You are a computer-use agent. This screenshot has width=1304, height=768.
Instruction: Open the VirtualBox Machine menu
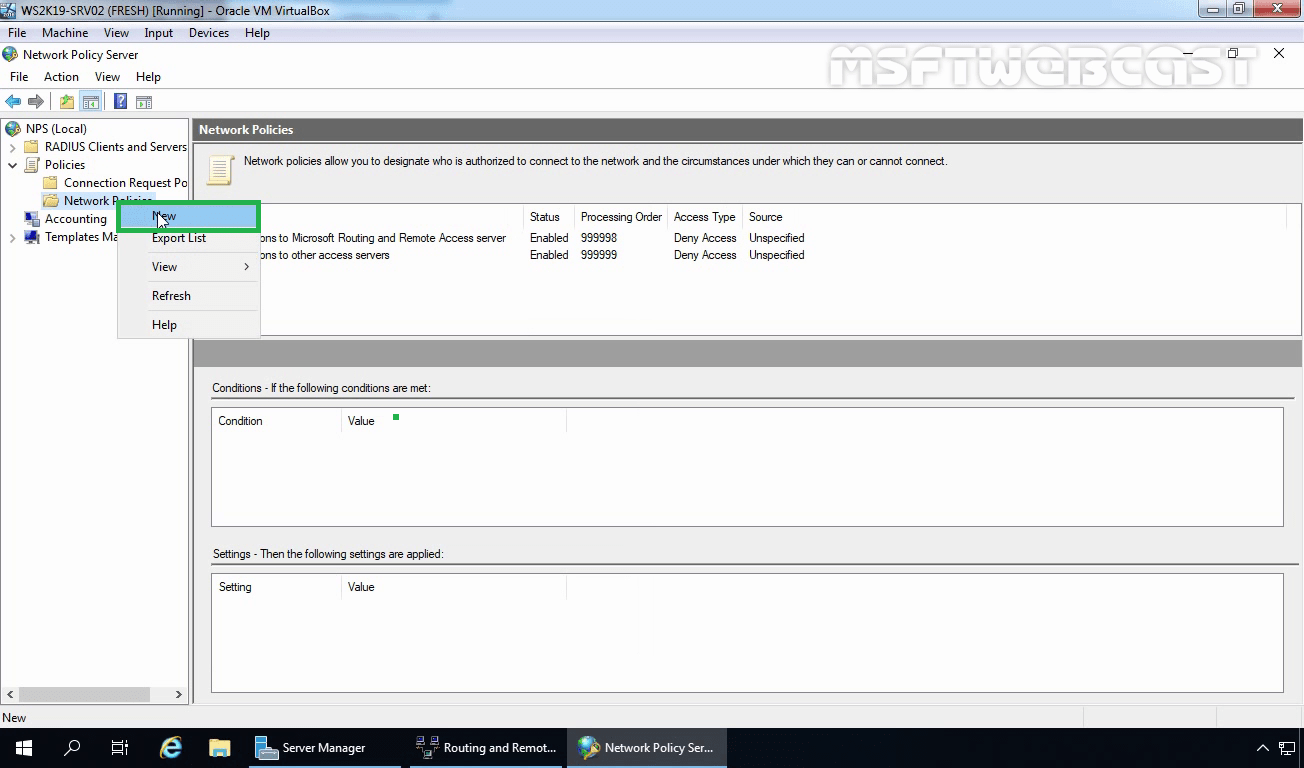point(65,33)
